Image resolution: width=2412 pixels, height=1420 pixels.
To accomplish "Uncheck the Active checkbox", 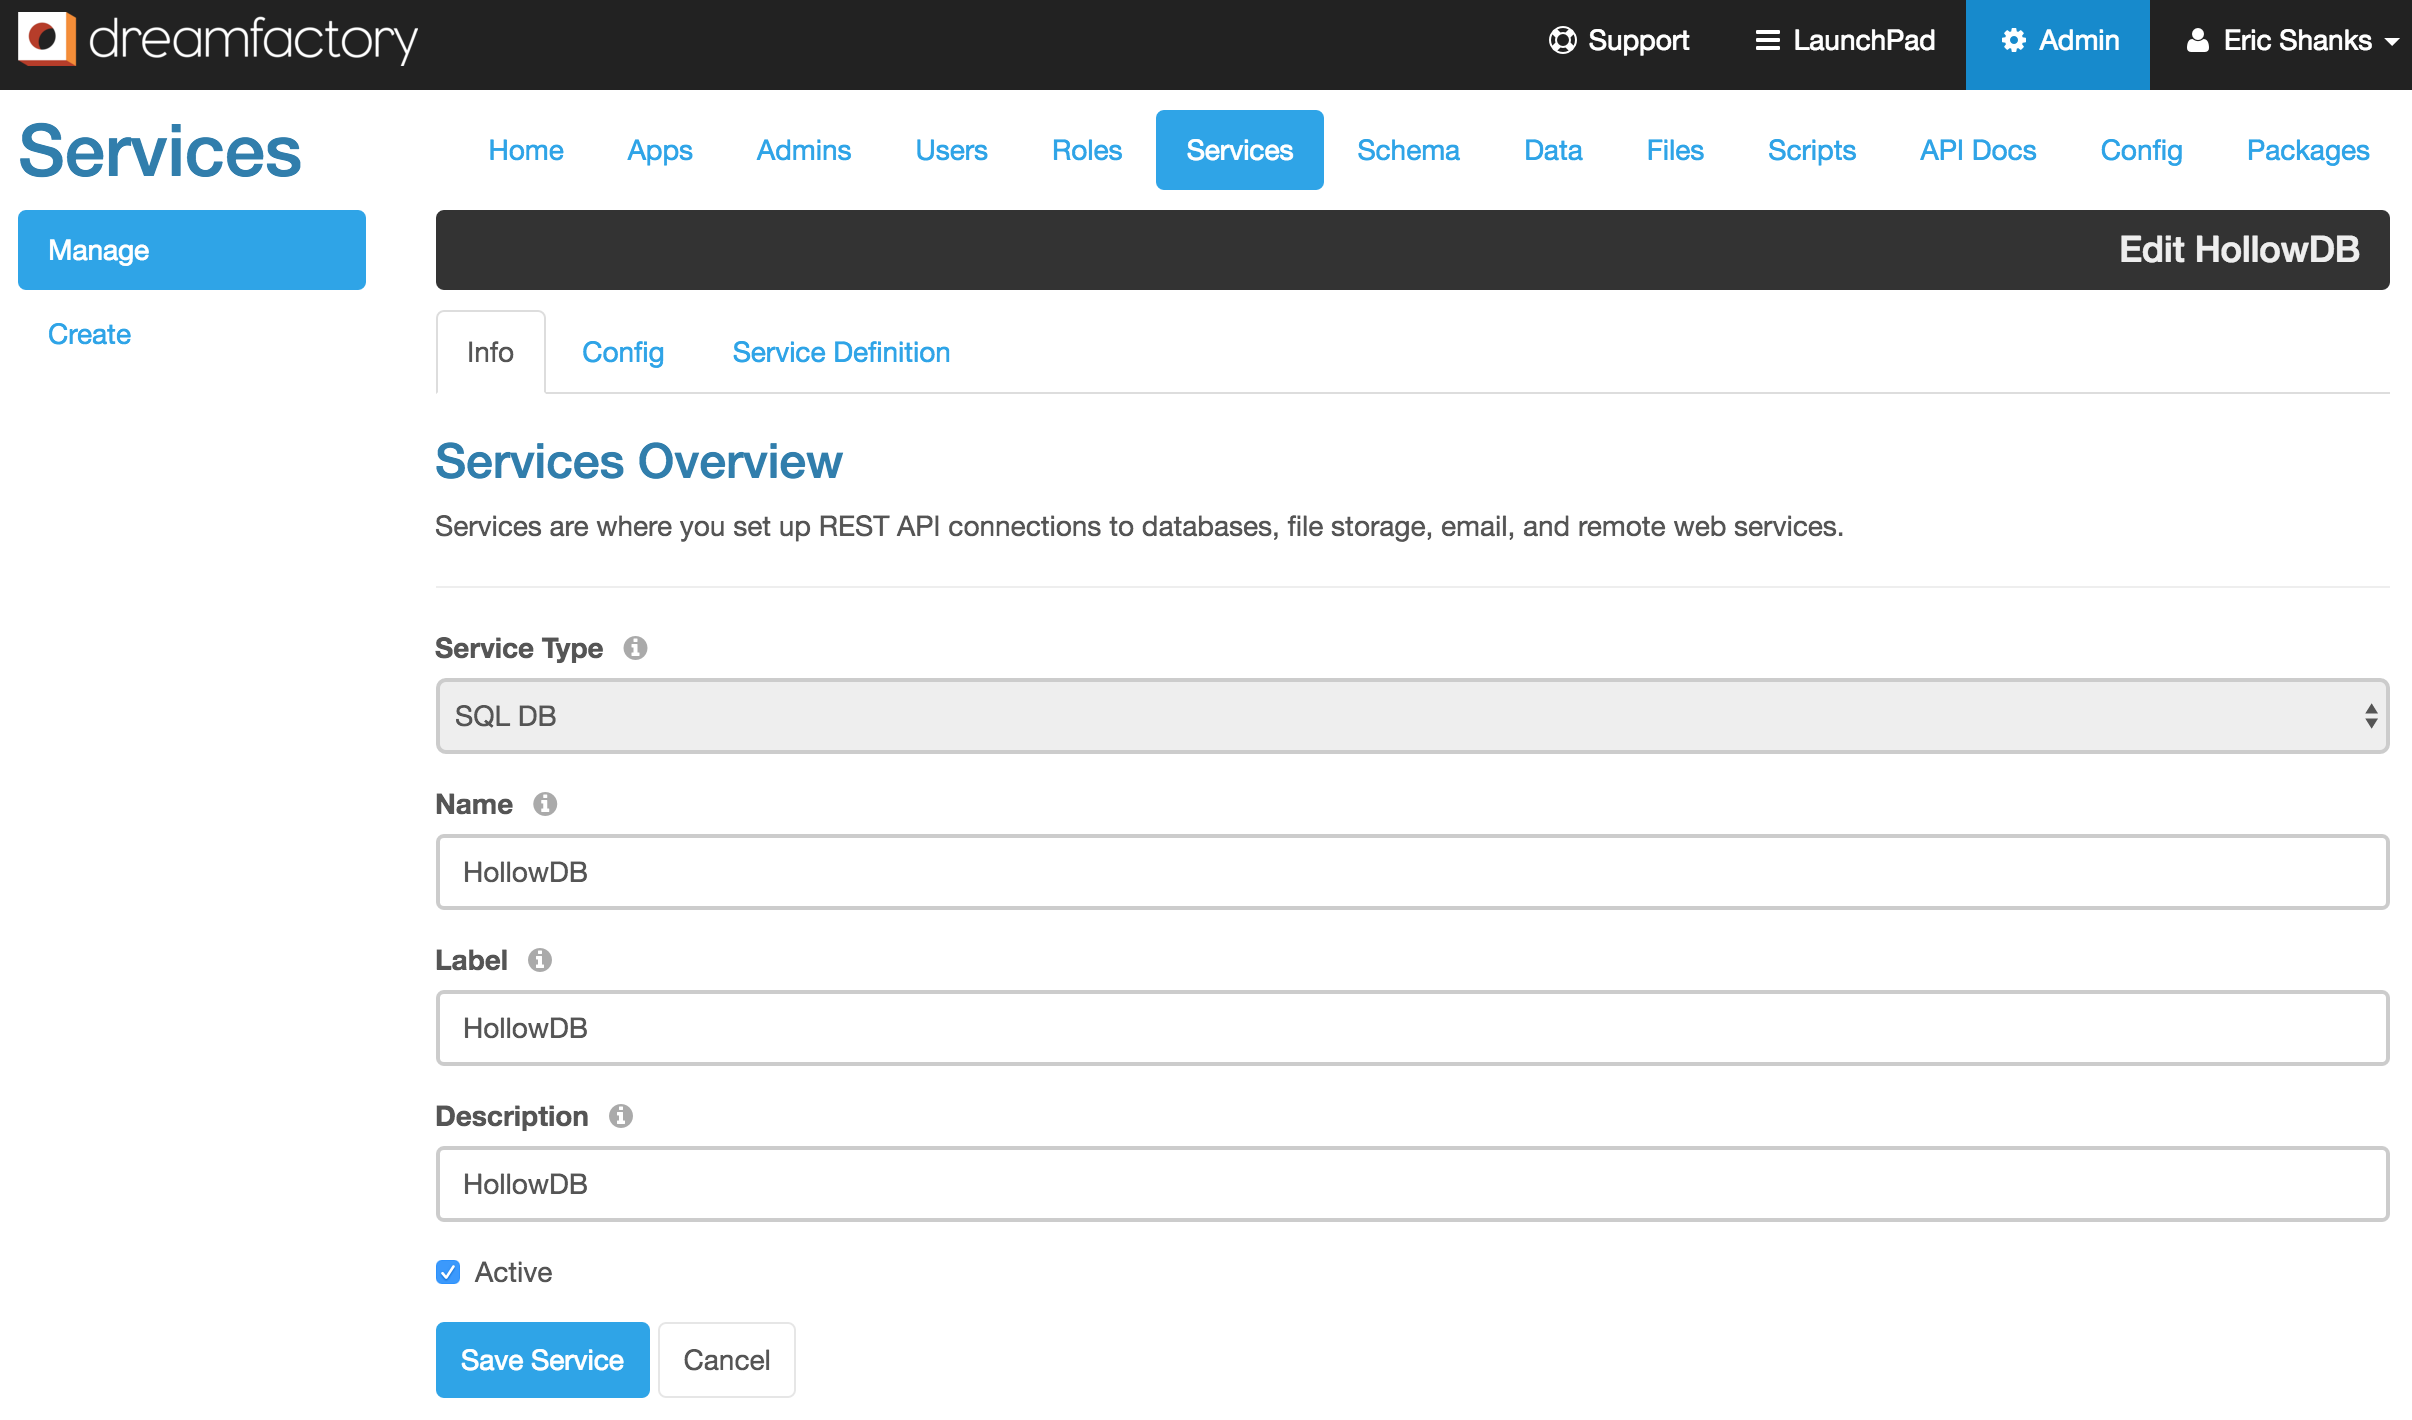I will (x=448, y=1272).
